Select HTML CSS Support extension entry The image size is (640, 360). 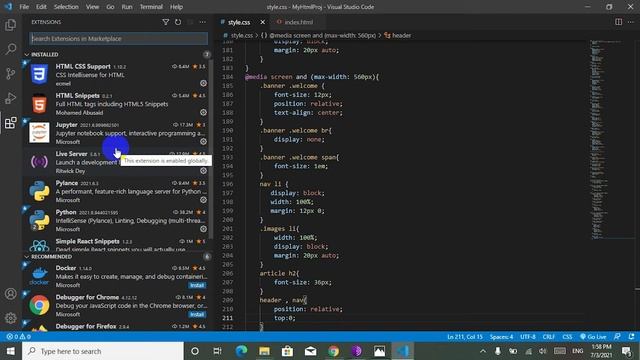tap(117, 75)
